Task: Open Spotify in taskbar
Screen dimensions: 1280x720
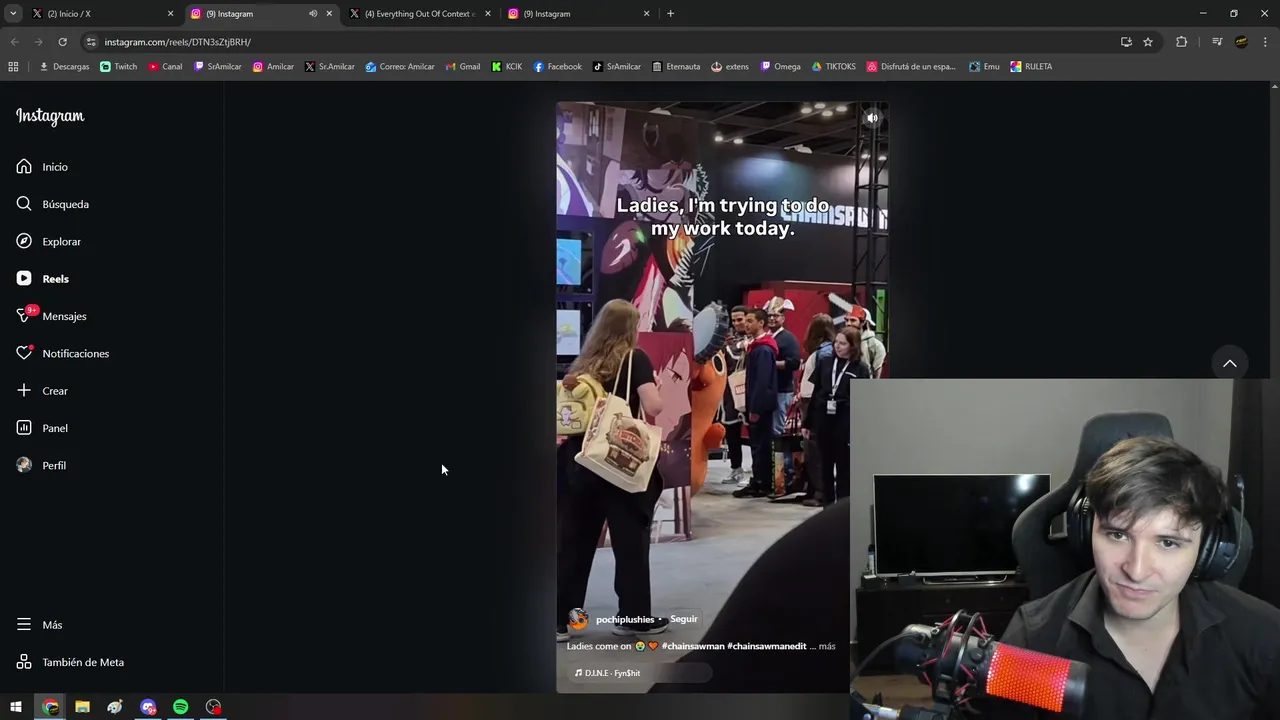Action: [180, 707]
